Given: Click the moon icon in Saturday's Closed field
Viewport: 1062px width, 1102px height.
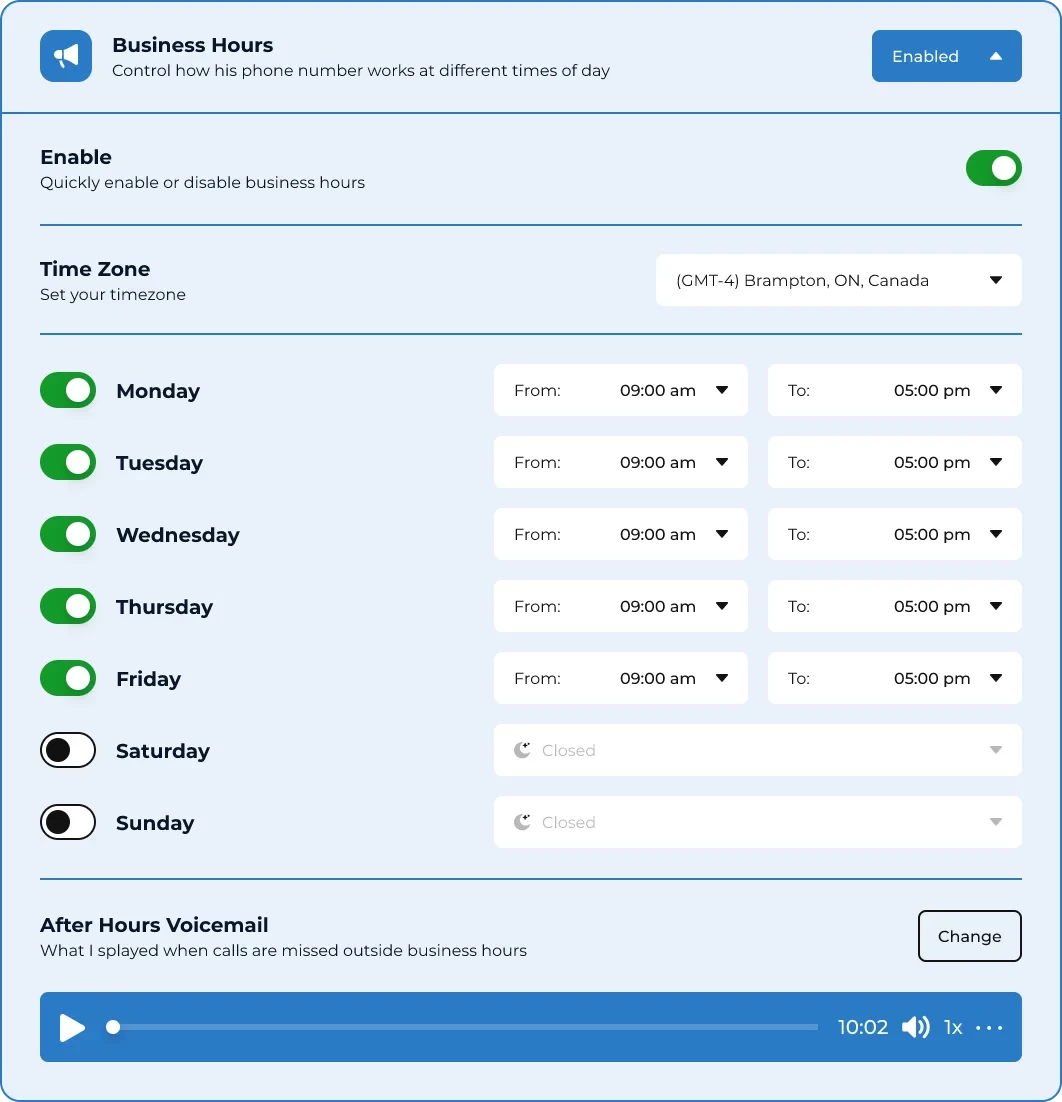Looking at the screenshot, I should point(522,750).
